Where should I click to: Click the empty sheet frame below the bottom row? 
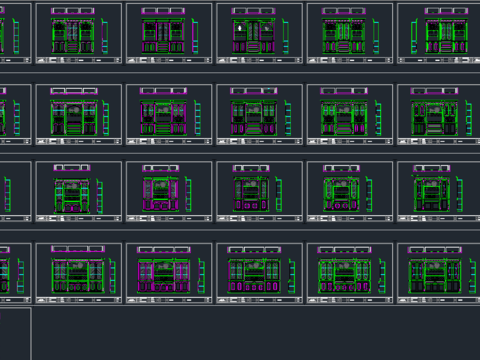(x=15, y=334)
